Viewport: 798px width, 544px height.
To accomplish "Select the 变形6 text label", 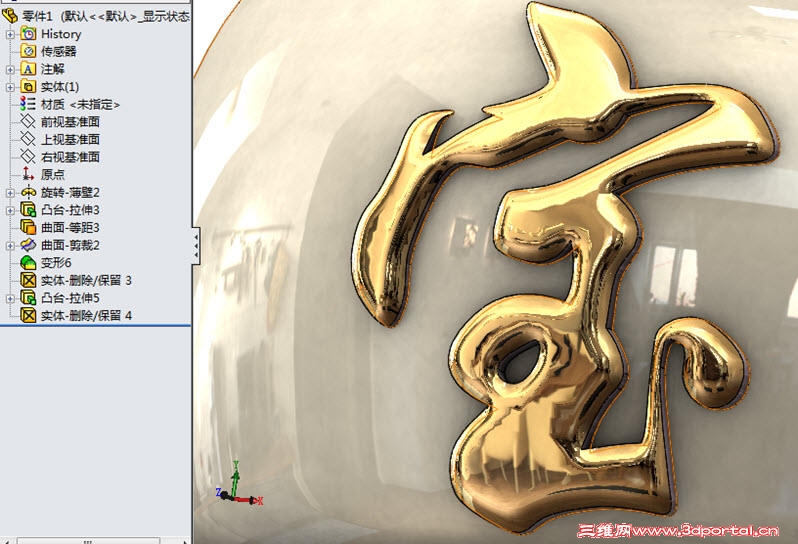I will tap(56, 263).
